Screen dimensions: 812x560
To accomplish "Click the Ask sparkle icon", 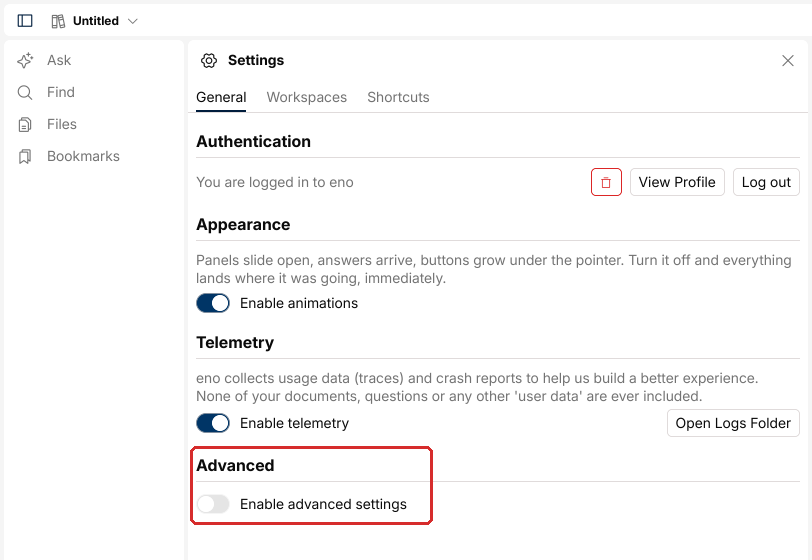I will click(25, 61).
